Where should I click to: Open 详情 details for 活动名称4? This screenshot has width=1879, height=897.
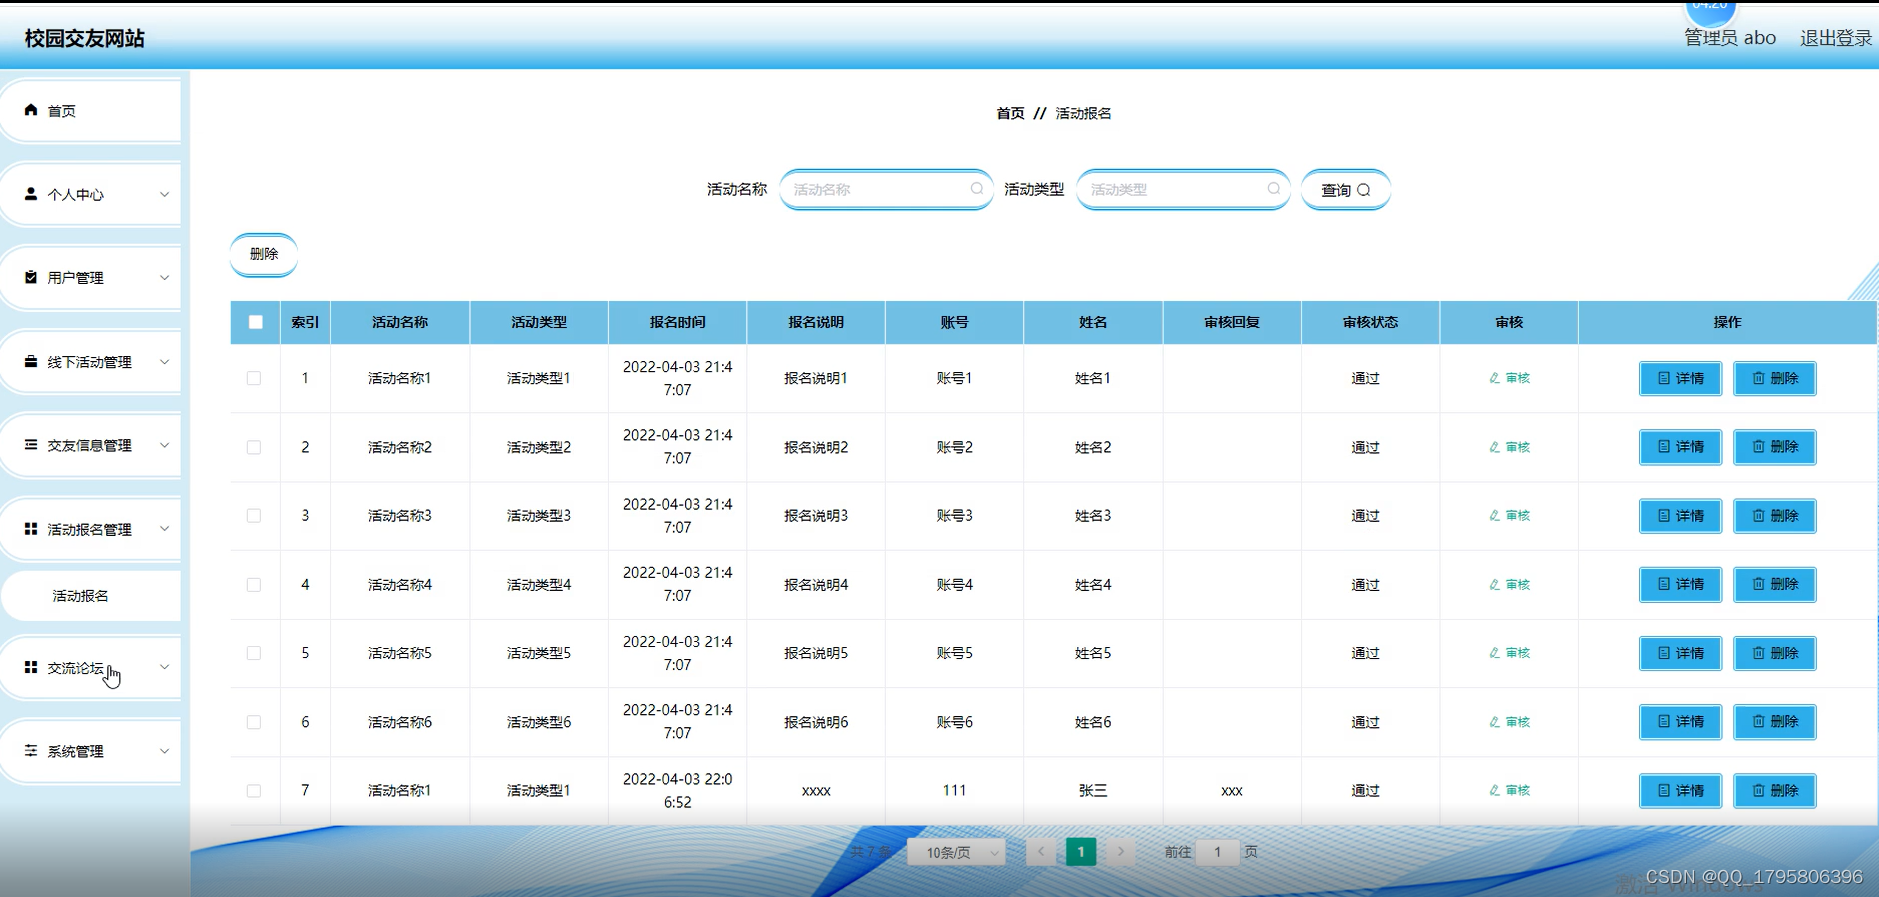1680,584
